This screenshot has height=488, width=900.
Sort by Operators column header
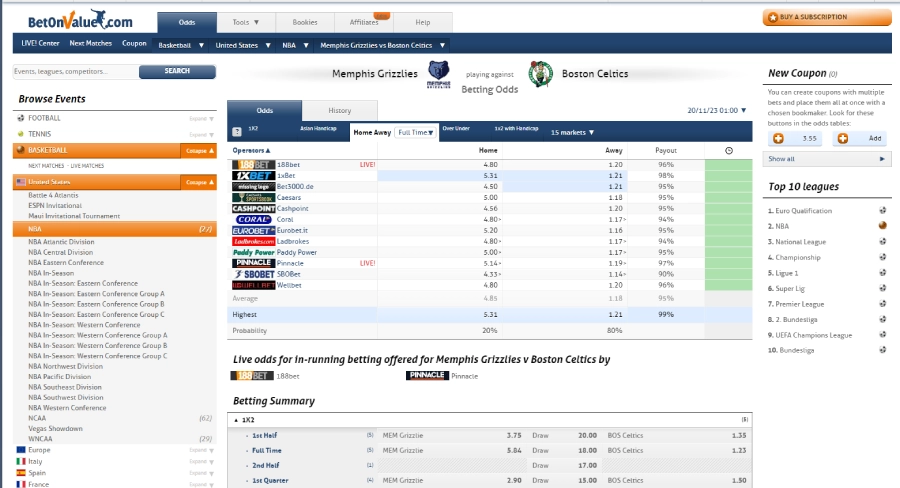click(251, 150)
